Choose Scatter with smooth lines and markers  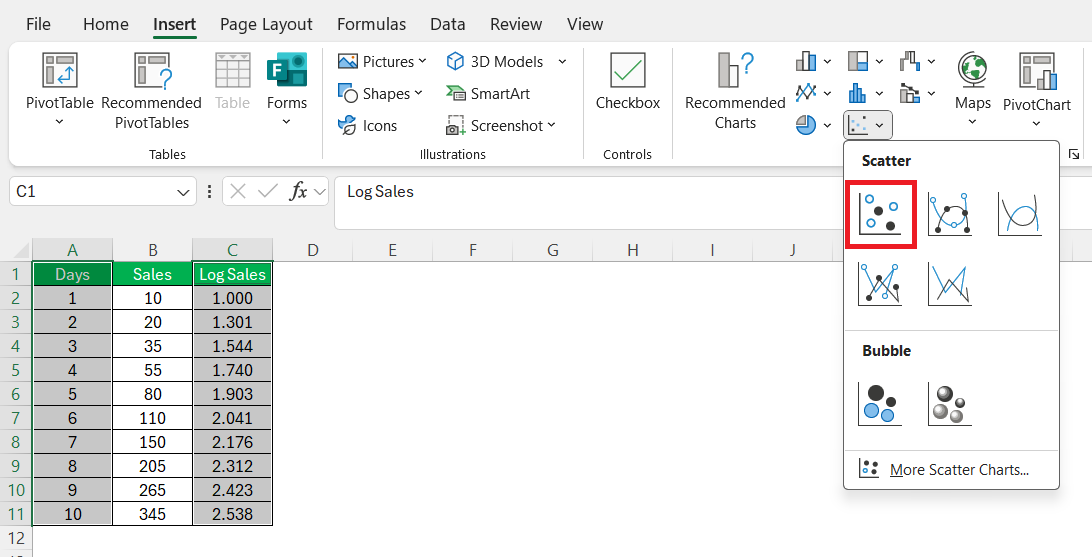(x=950, y=214)
